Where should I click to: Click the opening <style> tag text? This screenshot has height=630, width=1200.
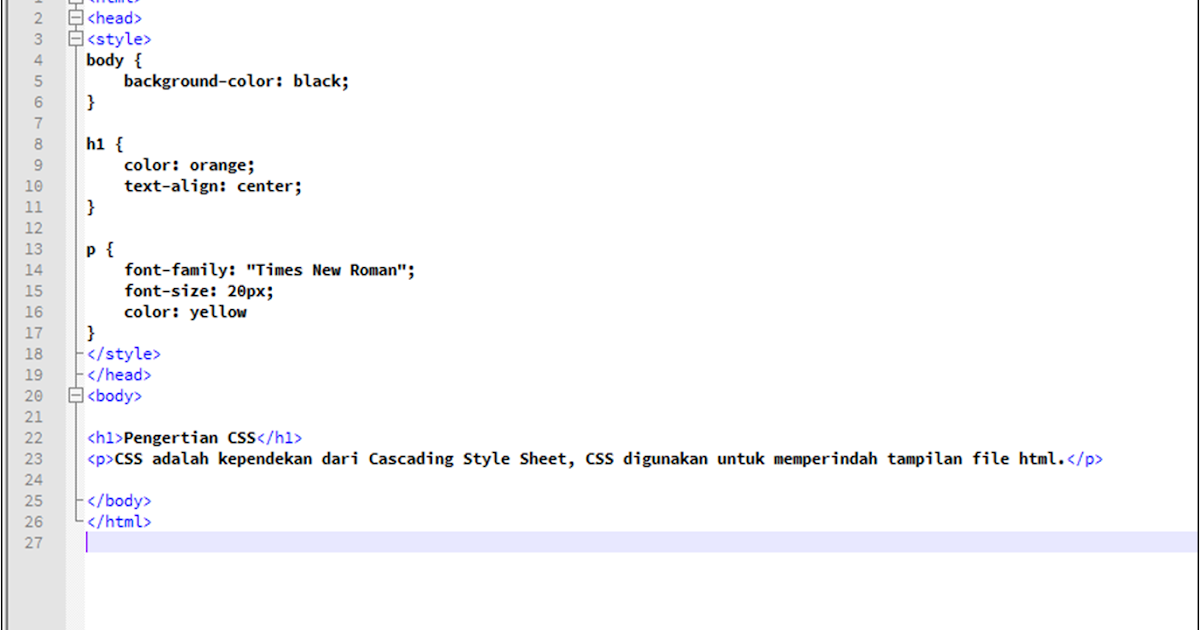coord(119,39)
